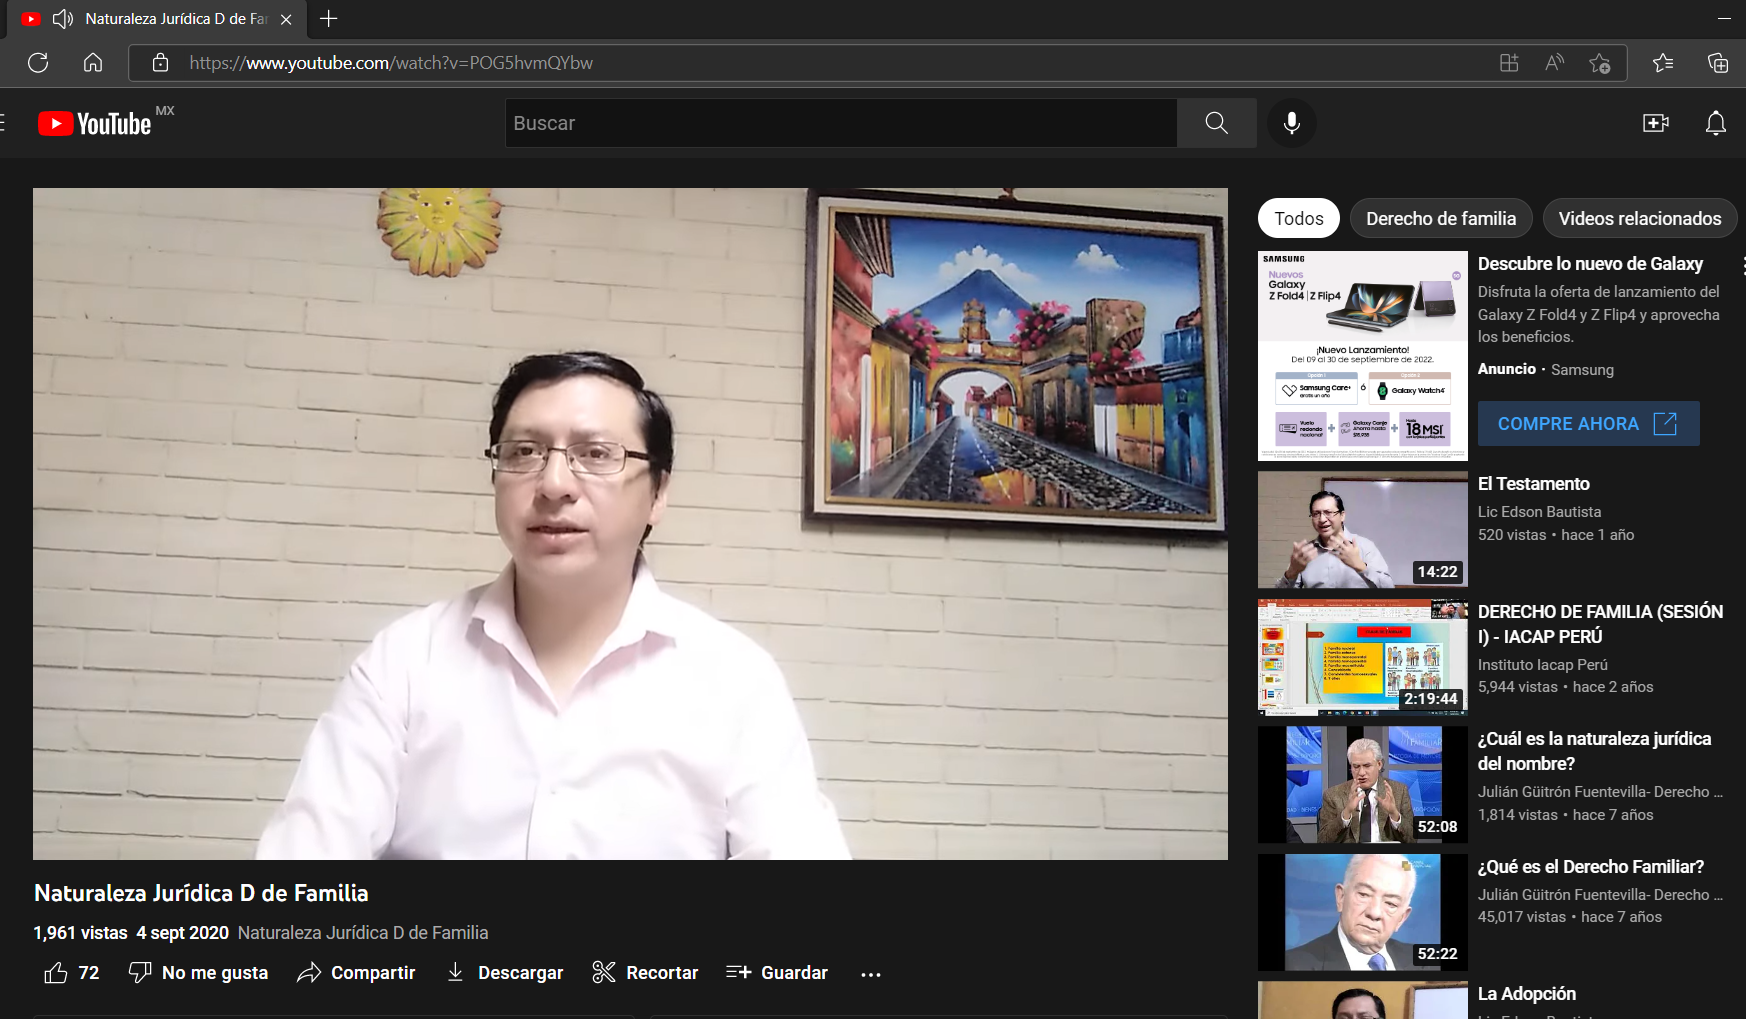1746x1019 pixels.
Task: Click the browser address bar URL
Action: pos(391,63)
